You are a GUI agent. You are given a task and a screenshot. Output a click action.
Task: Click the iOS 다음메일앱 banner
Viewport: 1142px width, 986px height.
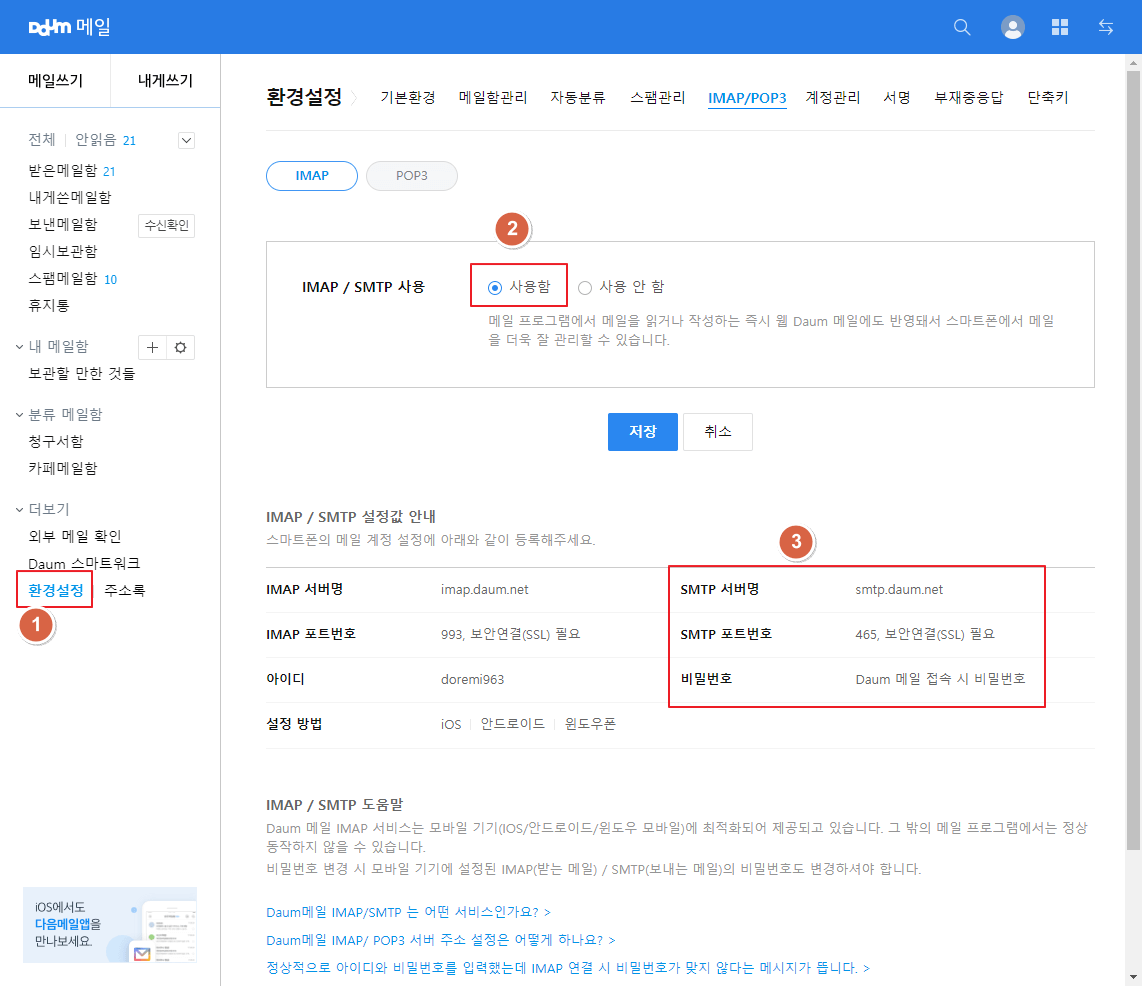click(110, 925)
